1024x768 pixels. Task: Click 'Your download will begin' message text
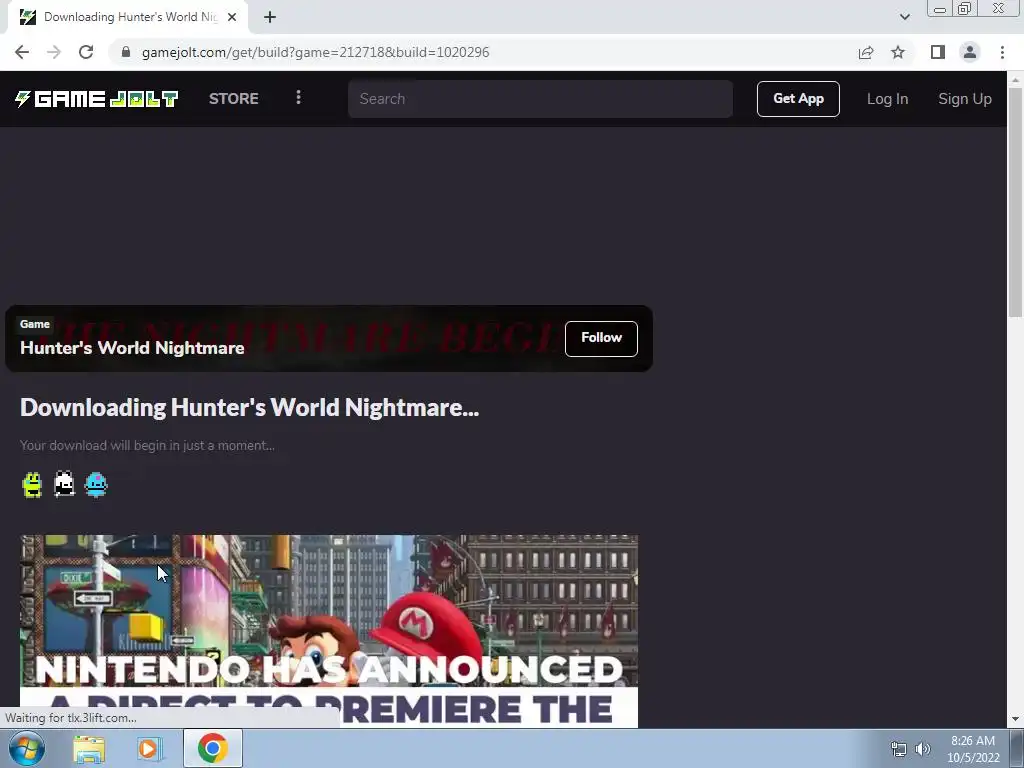pos(147,445)
